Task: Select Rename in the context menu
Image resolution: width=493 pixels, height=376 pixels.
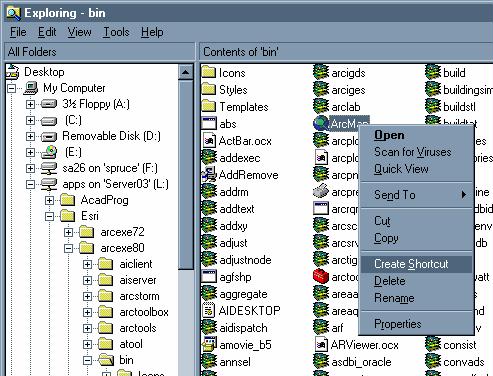Action: pyautogui.click(x=416, y=298)
